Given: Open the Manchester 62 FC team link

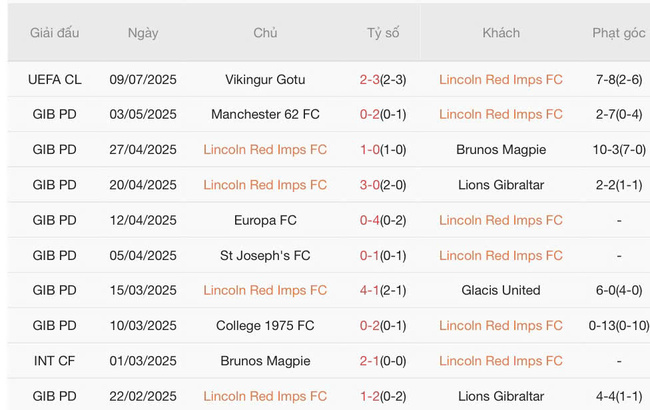Looking at the screenshot, I should pos(265,114).
